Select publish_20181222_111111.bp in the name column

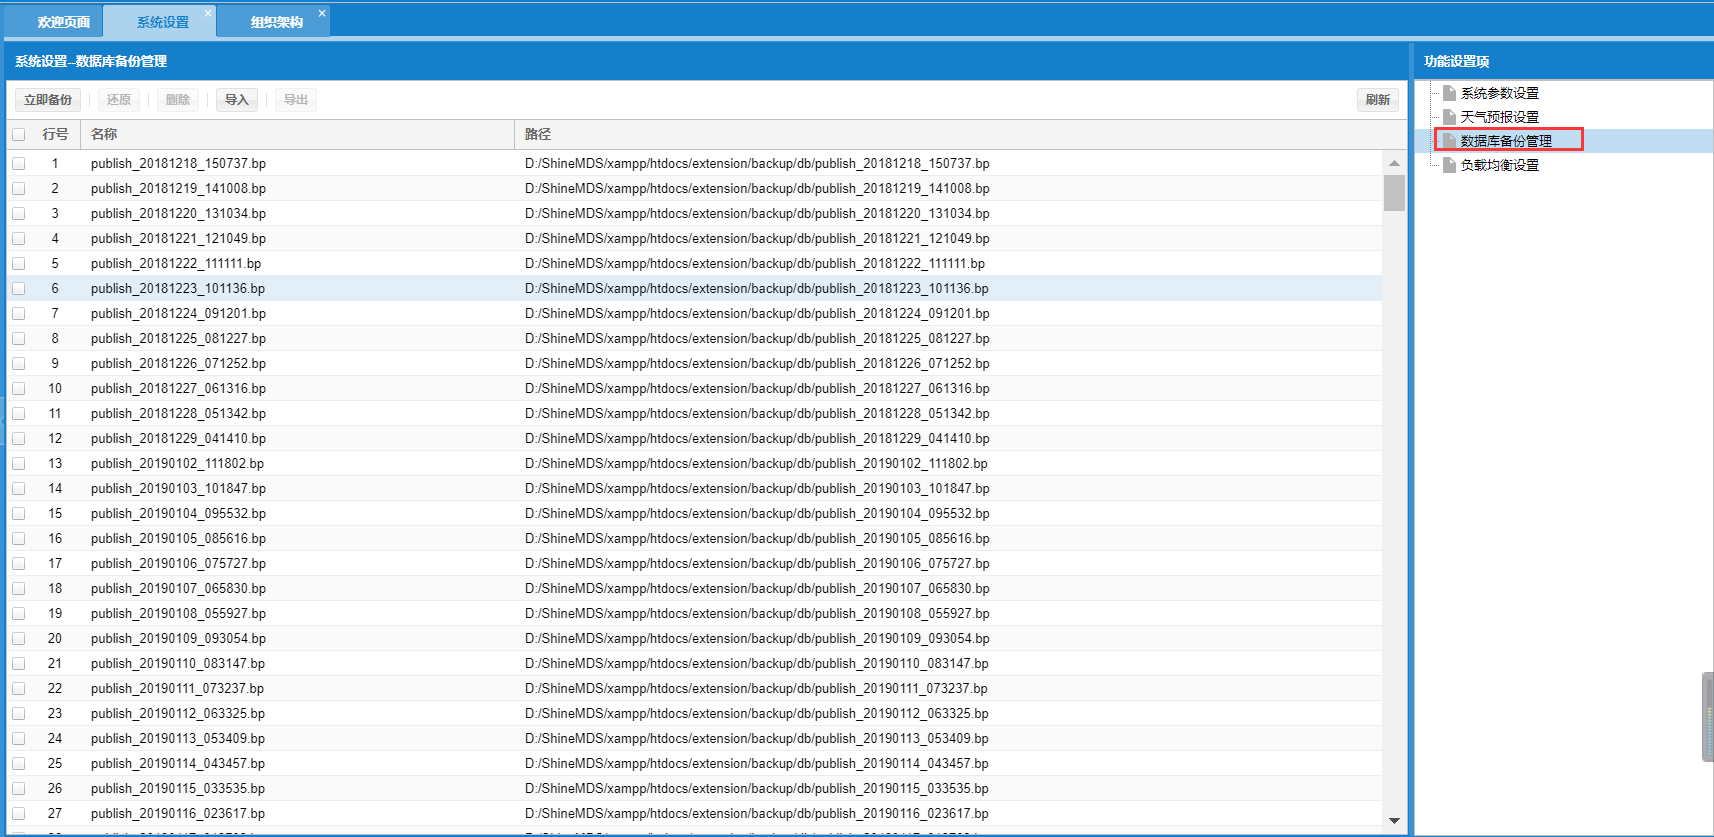(176, 263)
